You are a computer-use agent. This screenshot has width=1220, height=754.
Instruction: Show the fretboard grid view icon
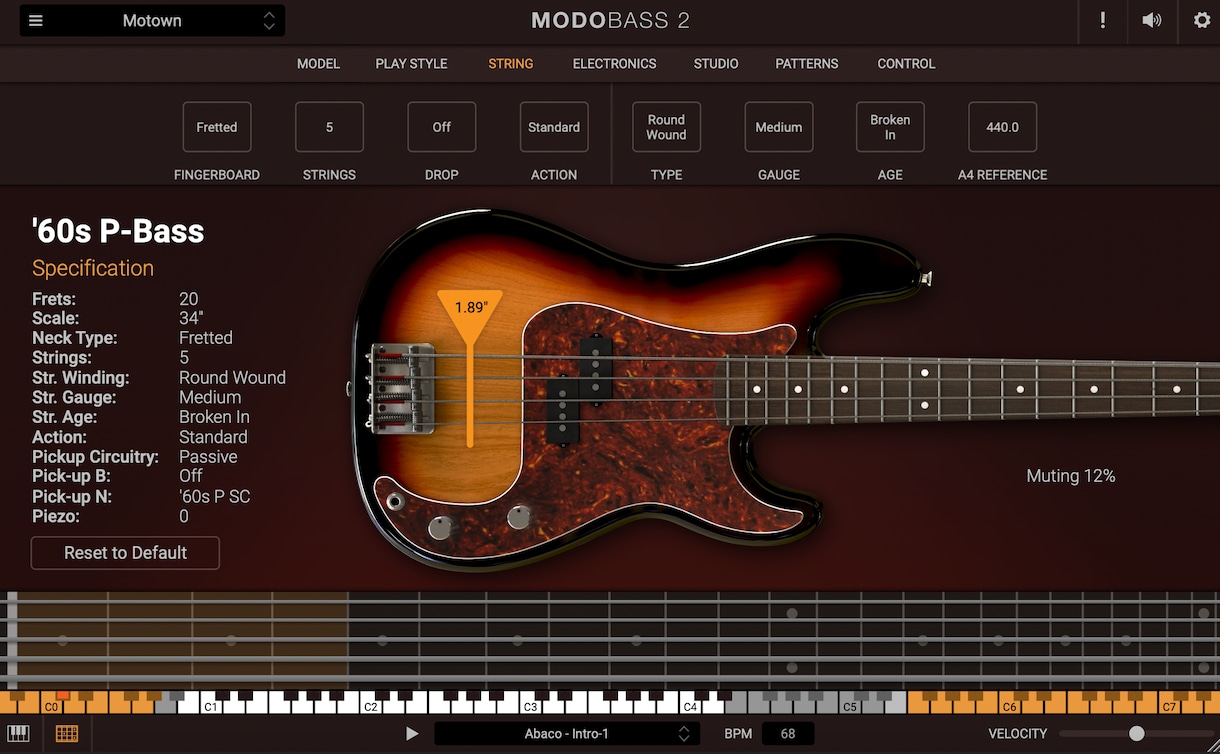tap(67, 733)
